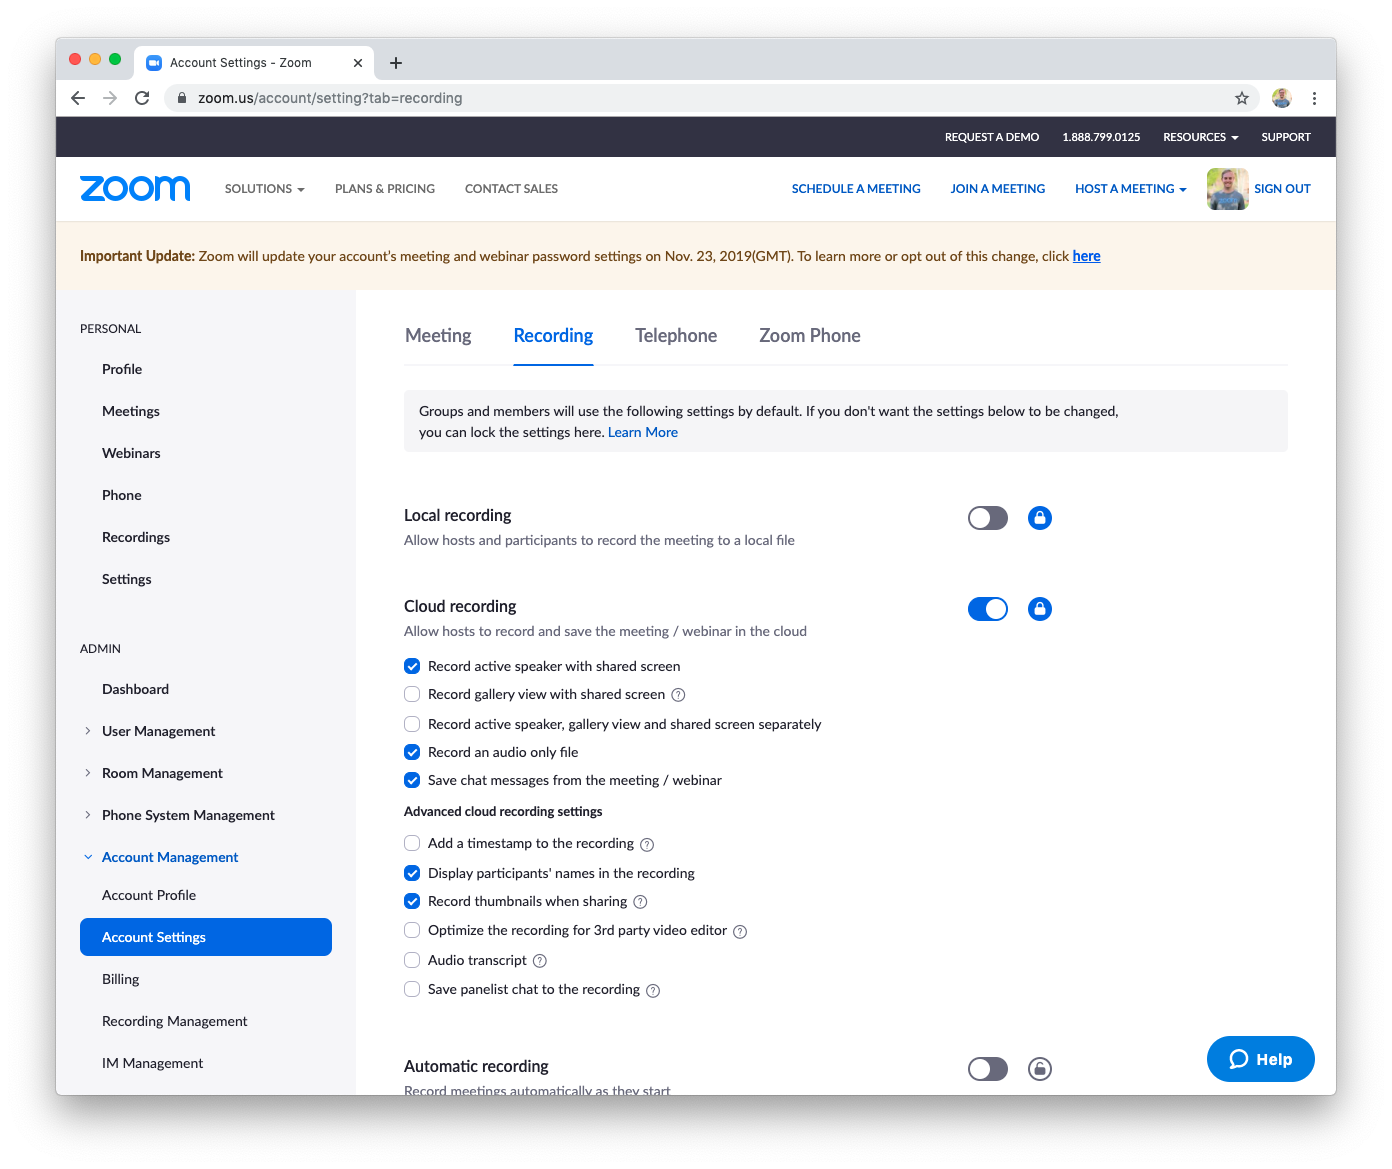Viewport: 1392px width, 1169px height.
Task: Click the unlock icon for Automatic recording
Action: click(1040, 1069)
